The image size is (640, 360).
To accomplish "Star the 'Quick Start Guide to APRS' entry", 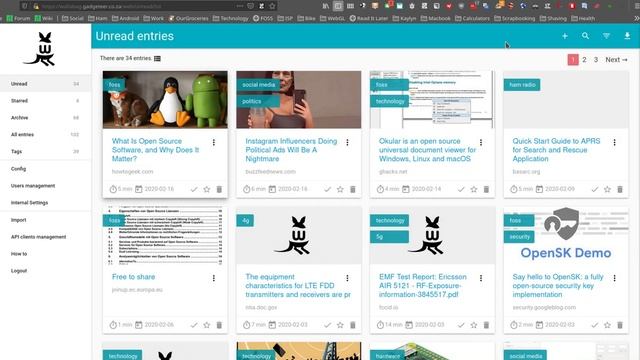I will click(x=607, y=189).
